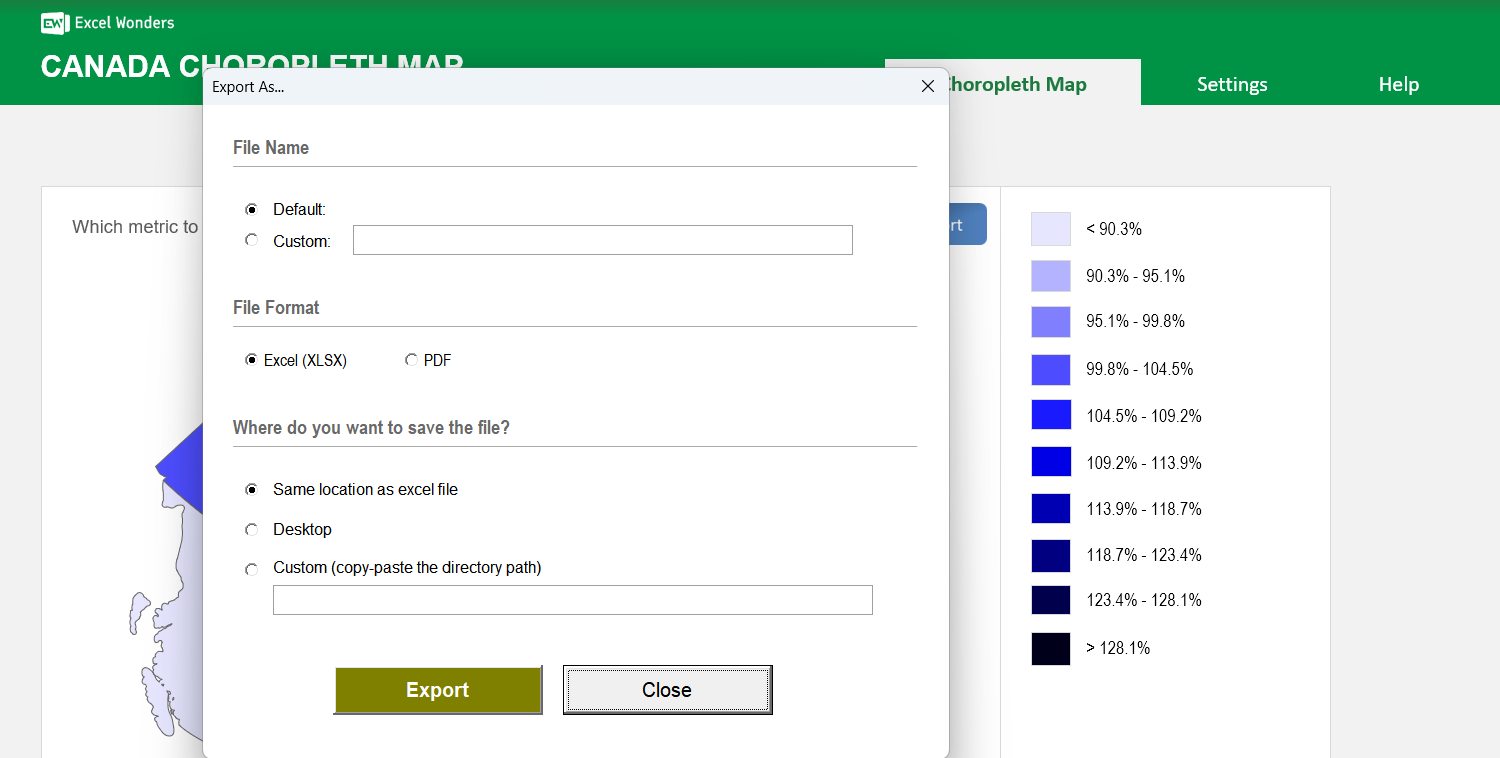
Task: Click the lightest legend swatch below 90.3%
Action: point(1050,228)
